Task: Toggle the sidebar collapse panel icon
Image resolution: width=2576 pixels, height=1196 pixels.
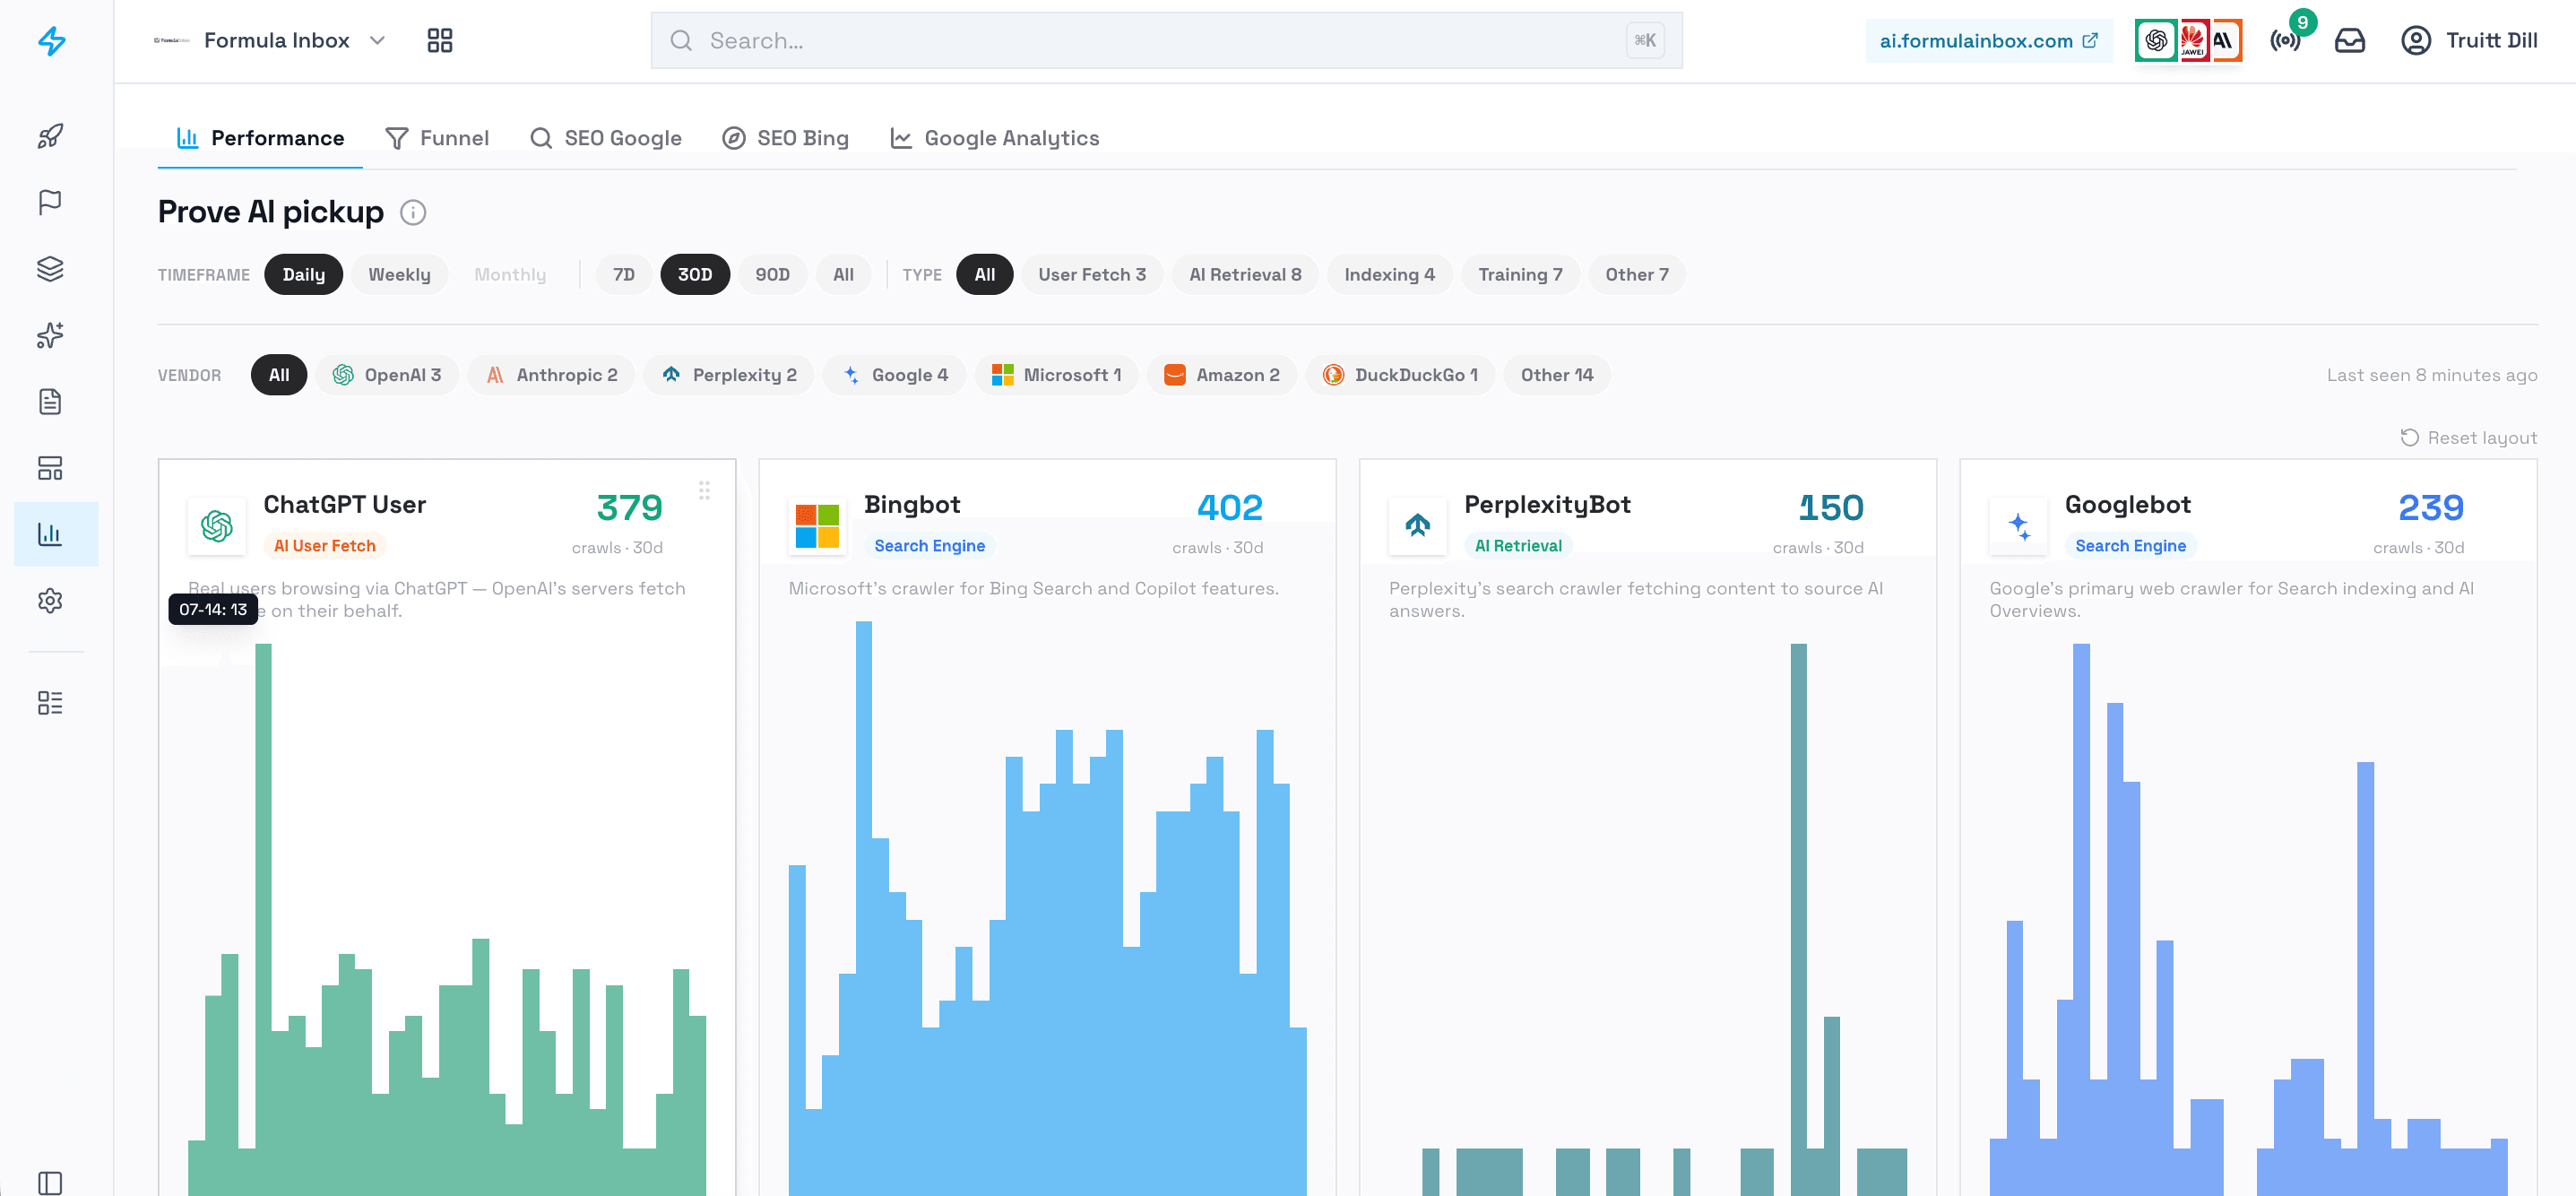Action: [50, 1183]
